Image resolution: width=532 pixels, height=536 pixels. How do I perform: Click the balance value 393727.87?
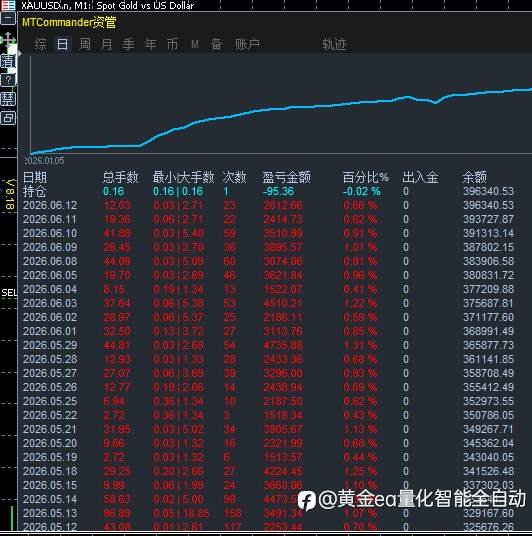(489, 219)
